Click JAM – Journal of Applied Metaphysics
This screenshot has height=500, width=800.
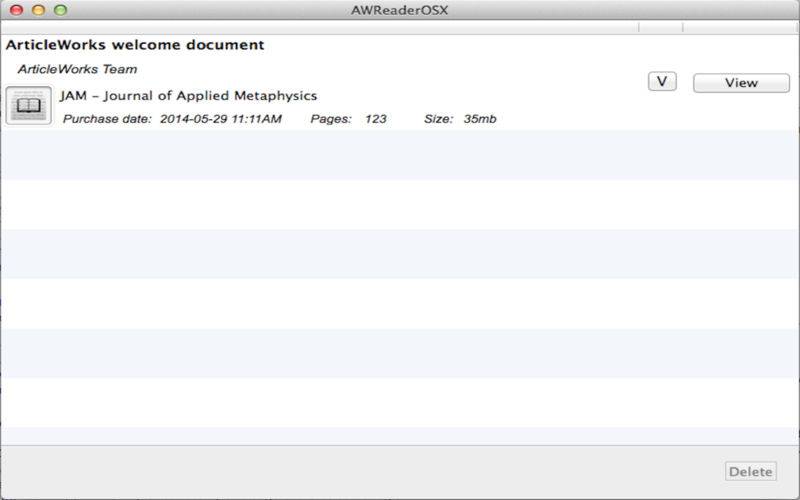tap(188, 95)
